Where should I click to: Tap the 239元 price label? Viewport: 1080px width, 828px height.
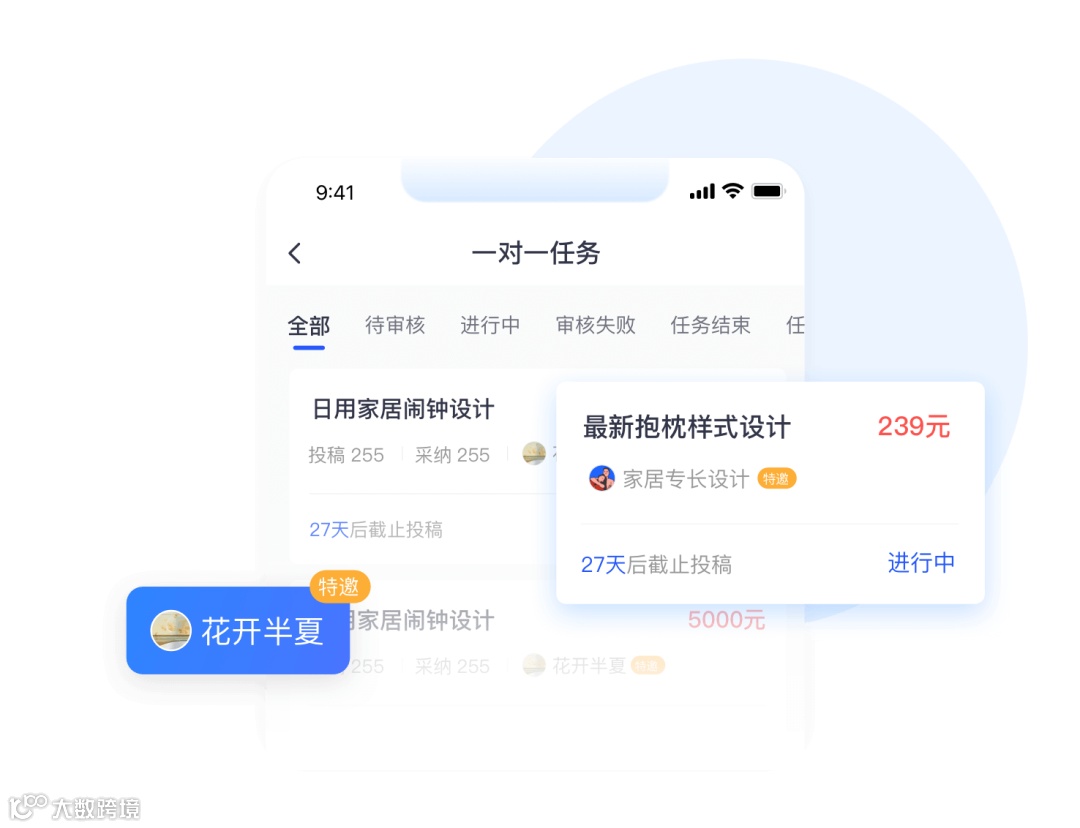tap(914, 426)
